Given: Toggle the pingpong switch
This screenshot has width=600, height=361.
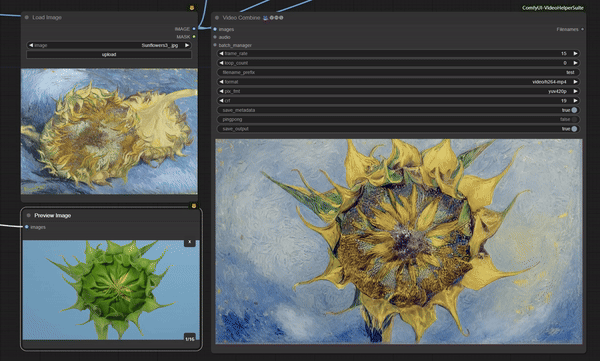Looking at the screenshot, I should point(574,119).
